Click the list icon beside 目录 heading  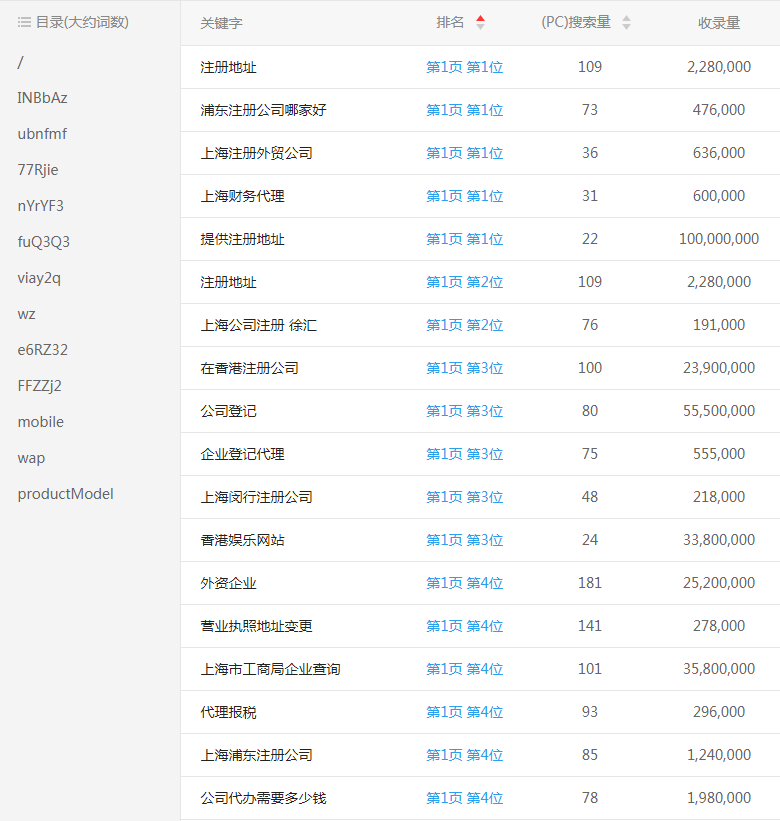[24, 22]
